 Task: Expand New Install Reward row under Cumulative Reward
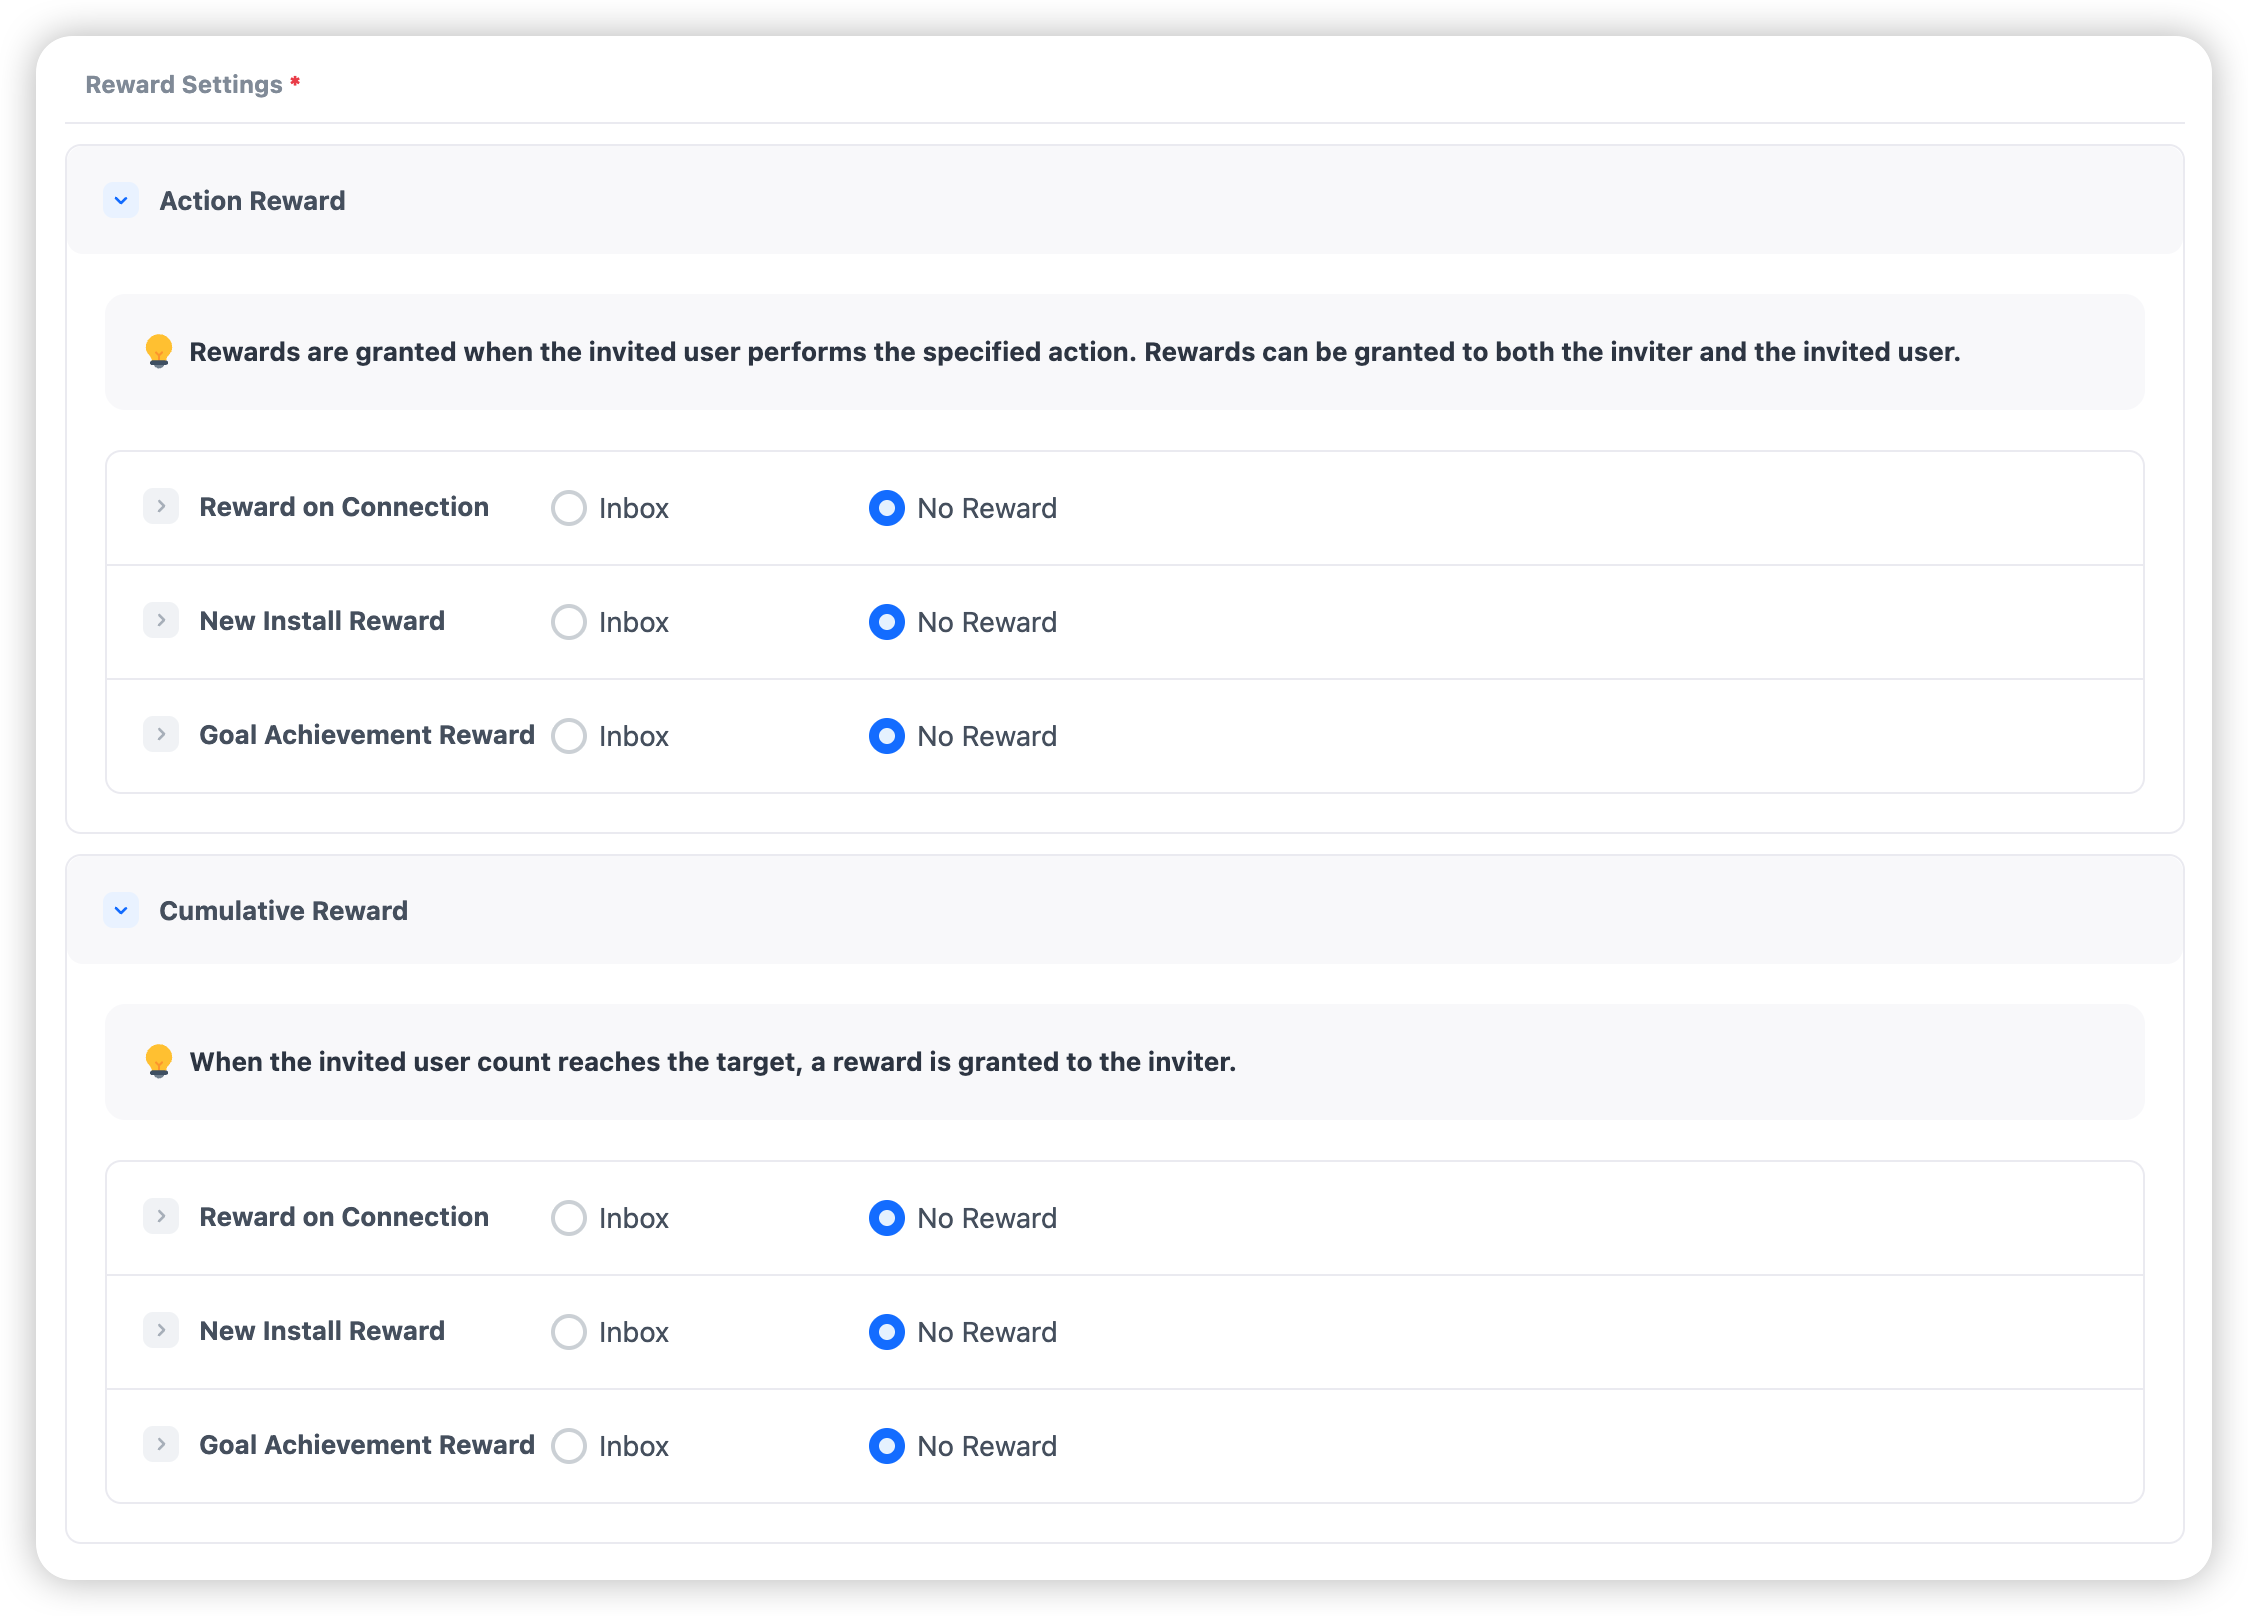coord(161,1331)
